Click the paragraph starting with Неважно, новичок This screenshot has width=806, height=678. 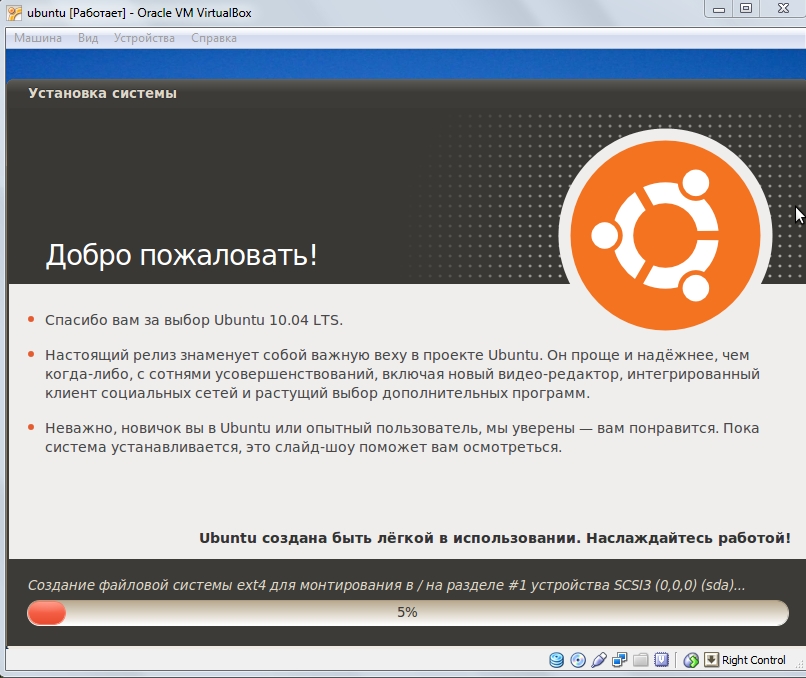pyautogui.click(x=402, y=437)
